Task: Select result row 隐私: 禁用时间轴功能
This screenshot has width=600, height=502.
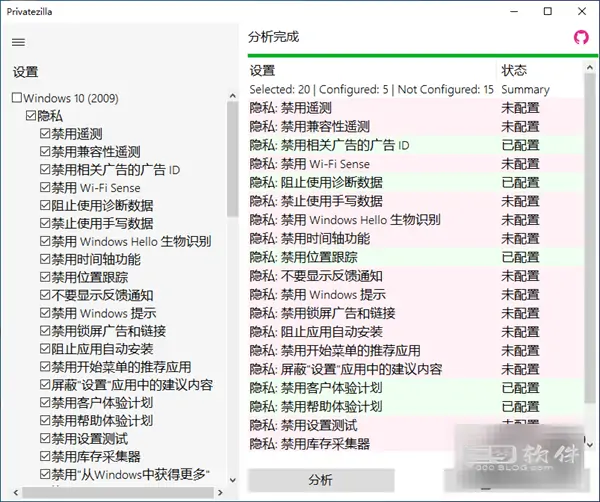Action: click(416, 239)
